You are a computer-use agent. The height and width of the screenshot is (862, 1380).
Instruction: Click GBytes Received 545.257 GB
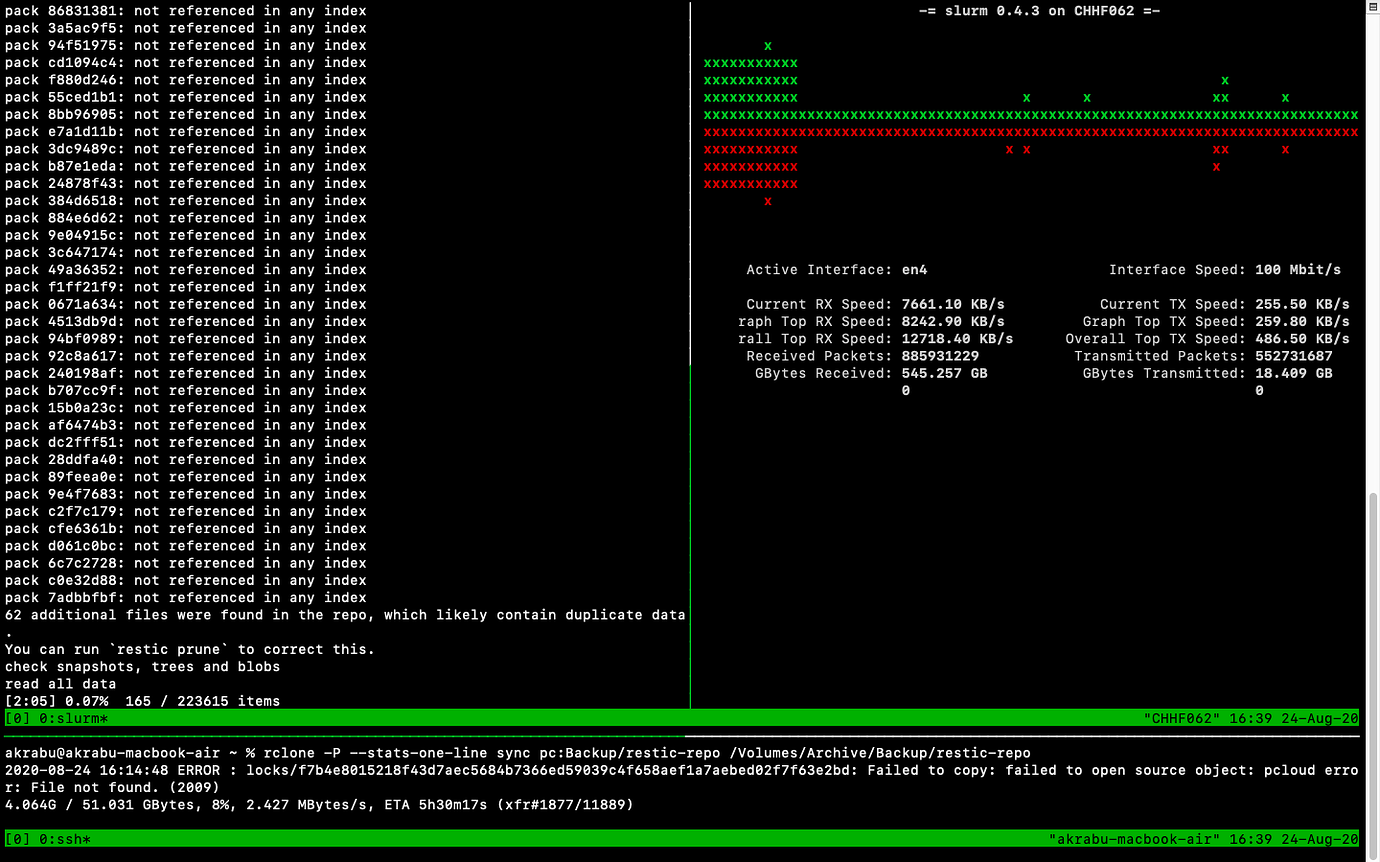coord(944,373)
